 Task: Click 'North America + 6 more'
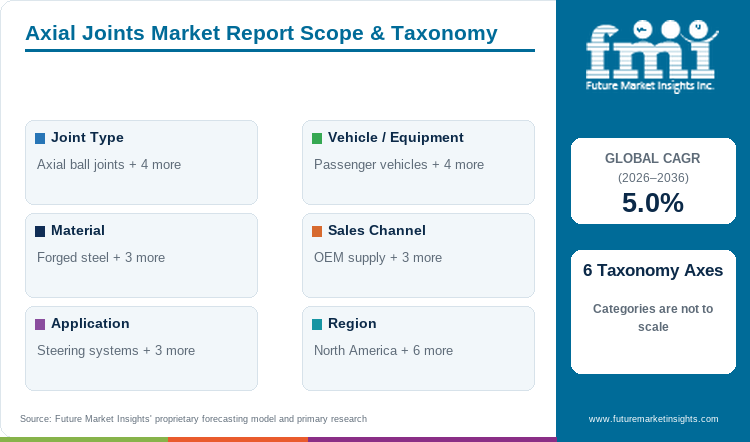(x=384, y=351)
